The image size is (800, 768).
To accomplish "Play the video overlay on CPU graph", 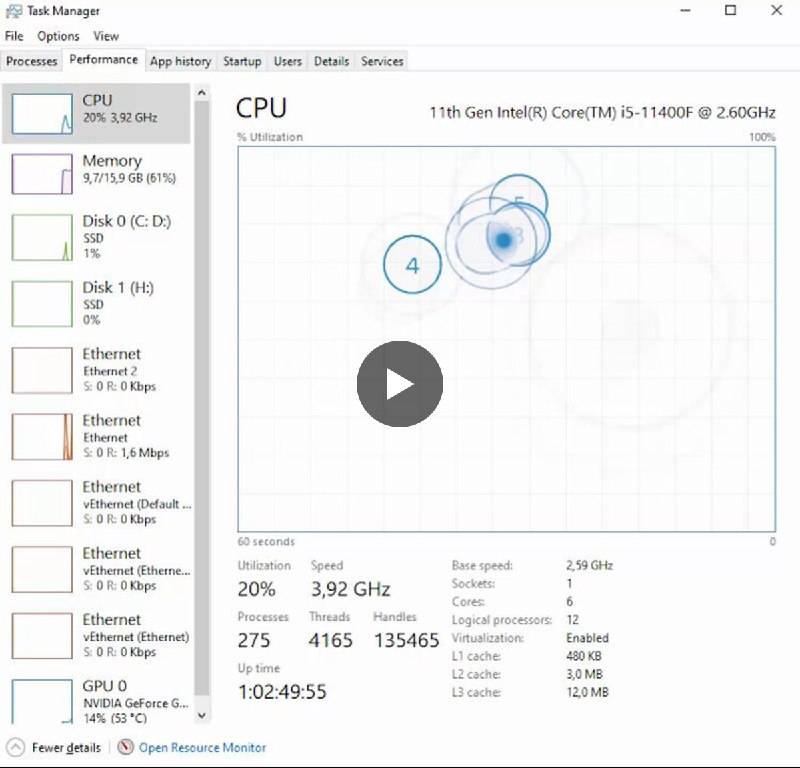I will (x=399, y=384).
